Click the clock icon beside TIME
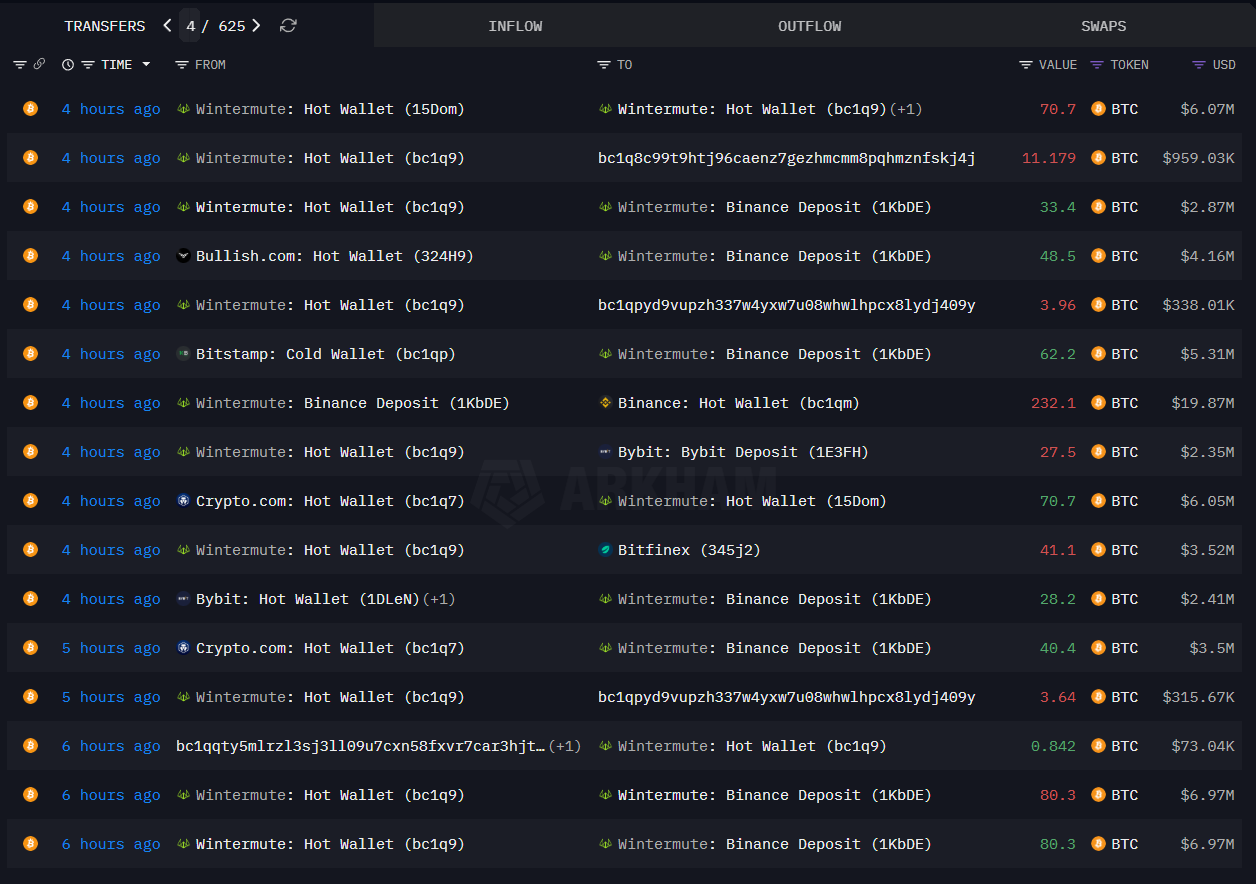1256x884 pixels. [x=68, y=65]
